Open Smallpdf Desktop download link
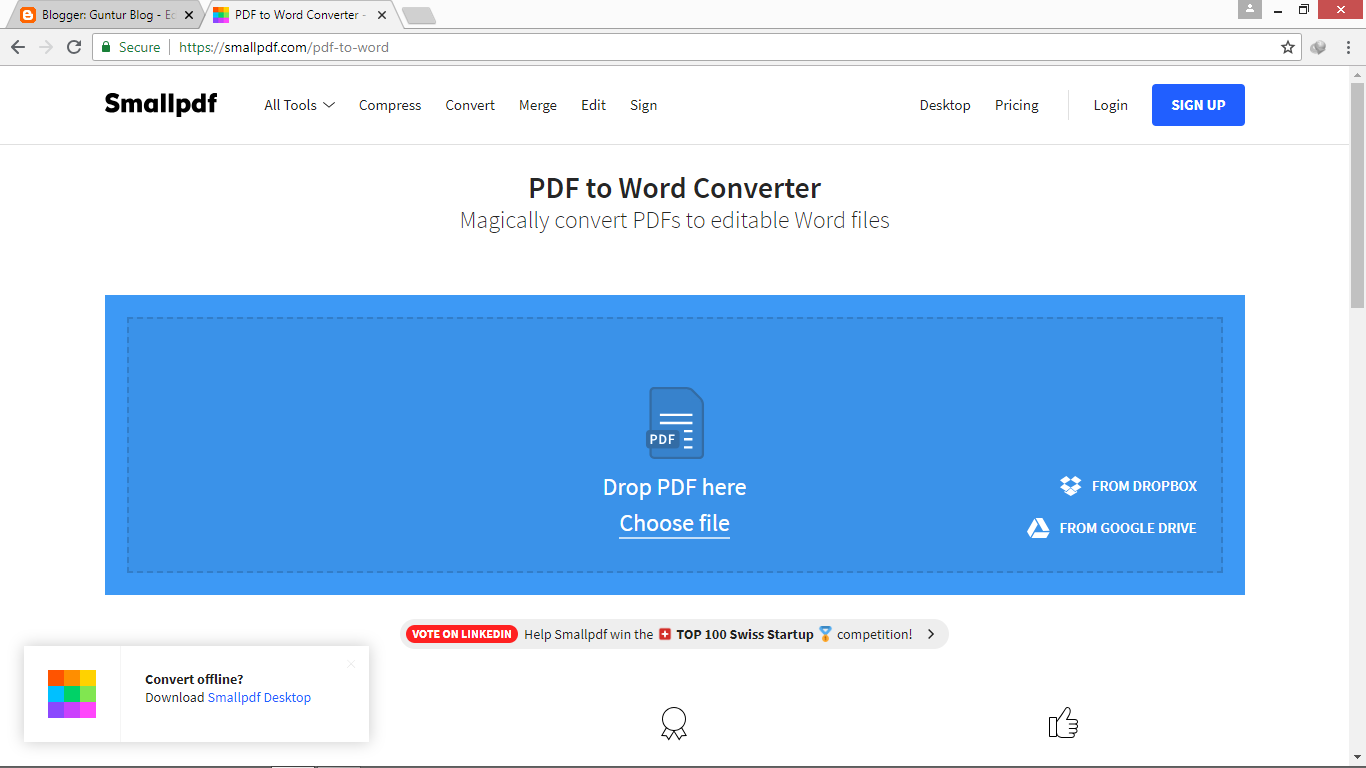This screenshot has height=768, width=1366. [259, 698]
